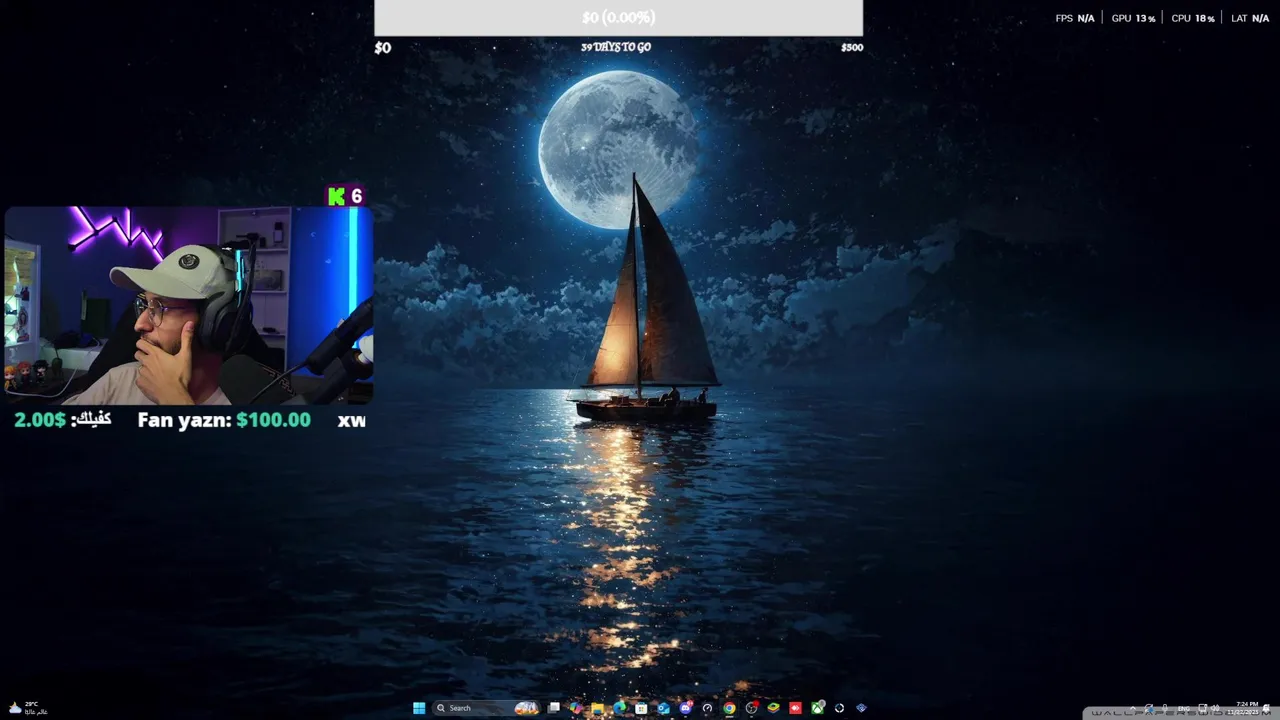1280x720 pixels.
Task: Click the $500 goal target text
Action: (x=852, y=47)
